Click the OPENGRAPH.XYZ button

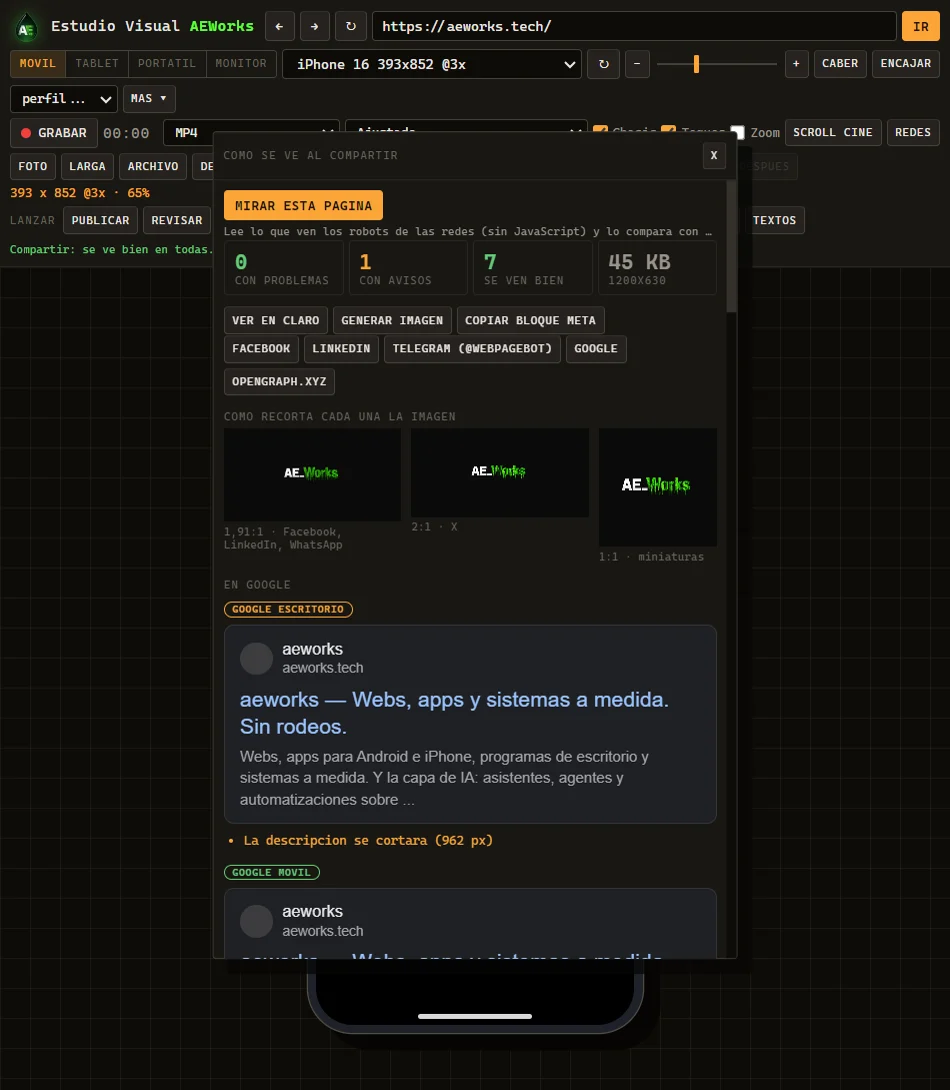point(279,382)
